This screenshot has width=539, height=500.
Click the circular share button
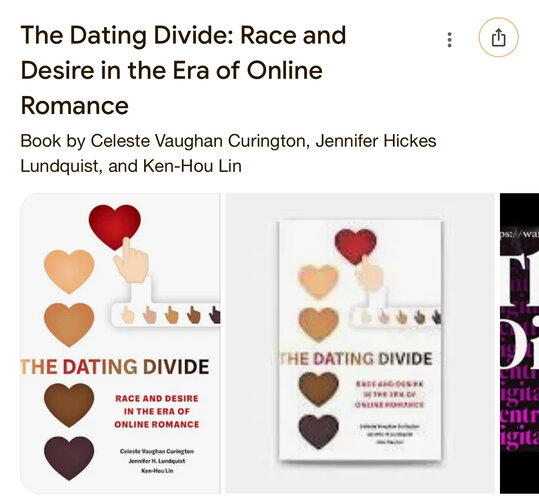coord(498,37)
